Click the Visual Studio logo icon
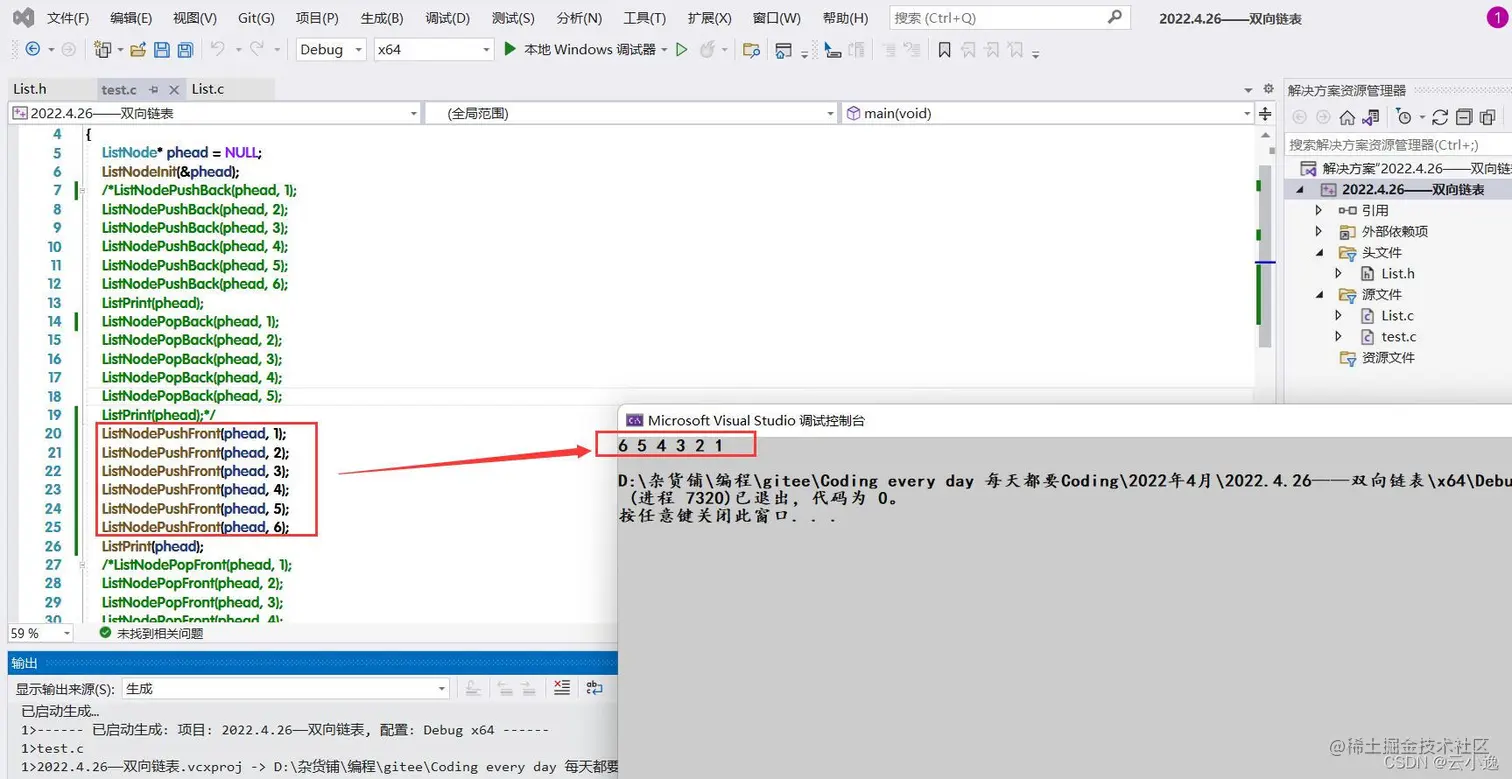 [x=23, y=18]
